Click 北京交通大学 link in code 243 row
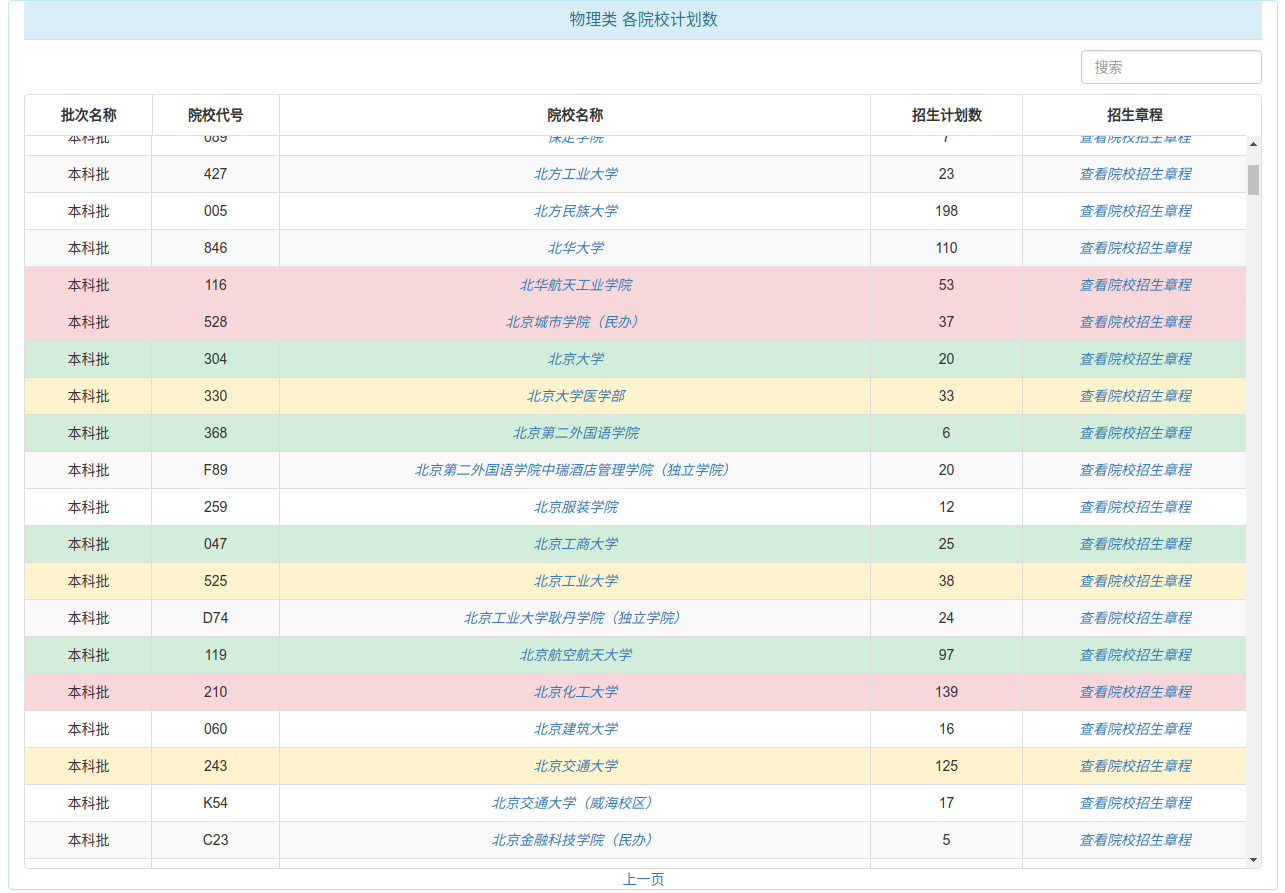 pyautogui.click(x=575, y=766)
